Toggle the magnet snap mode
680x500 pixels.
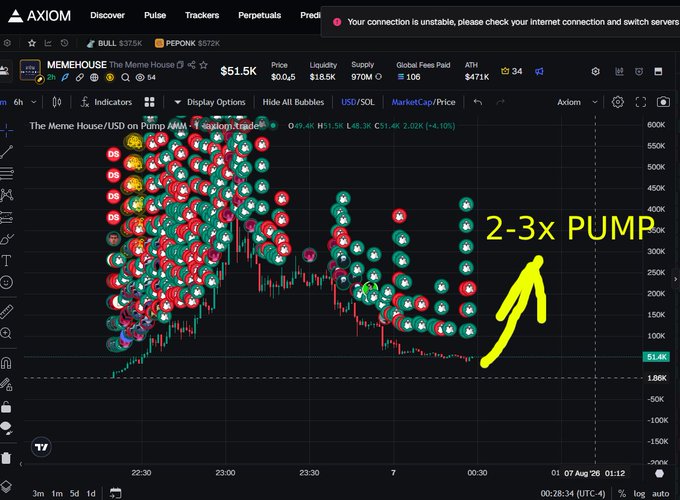point(6,363)
